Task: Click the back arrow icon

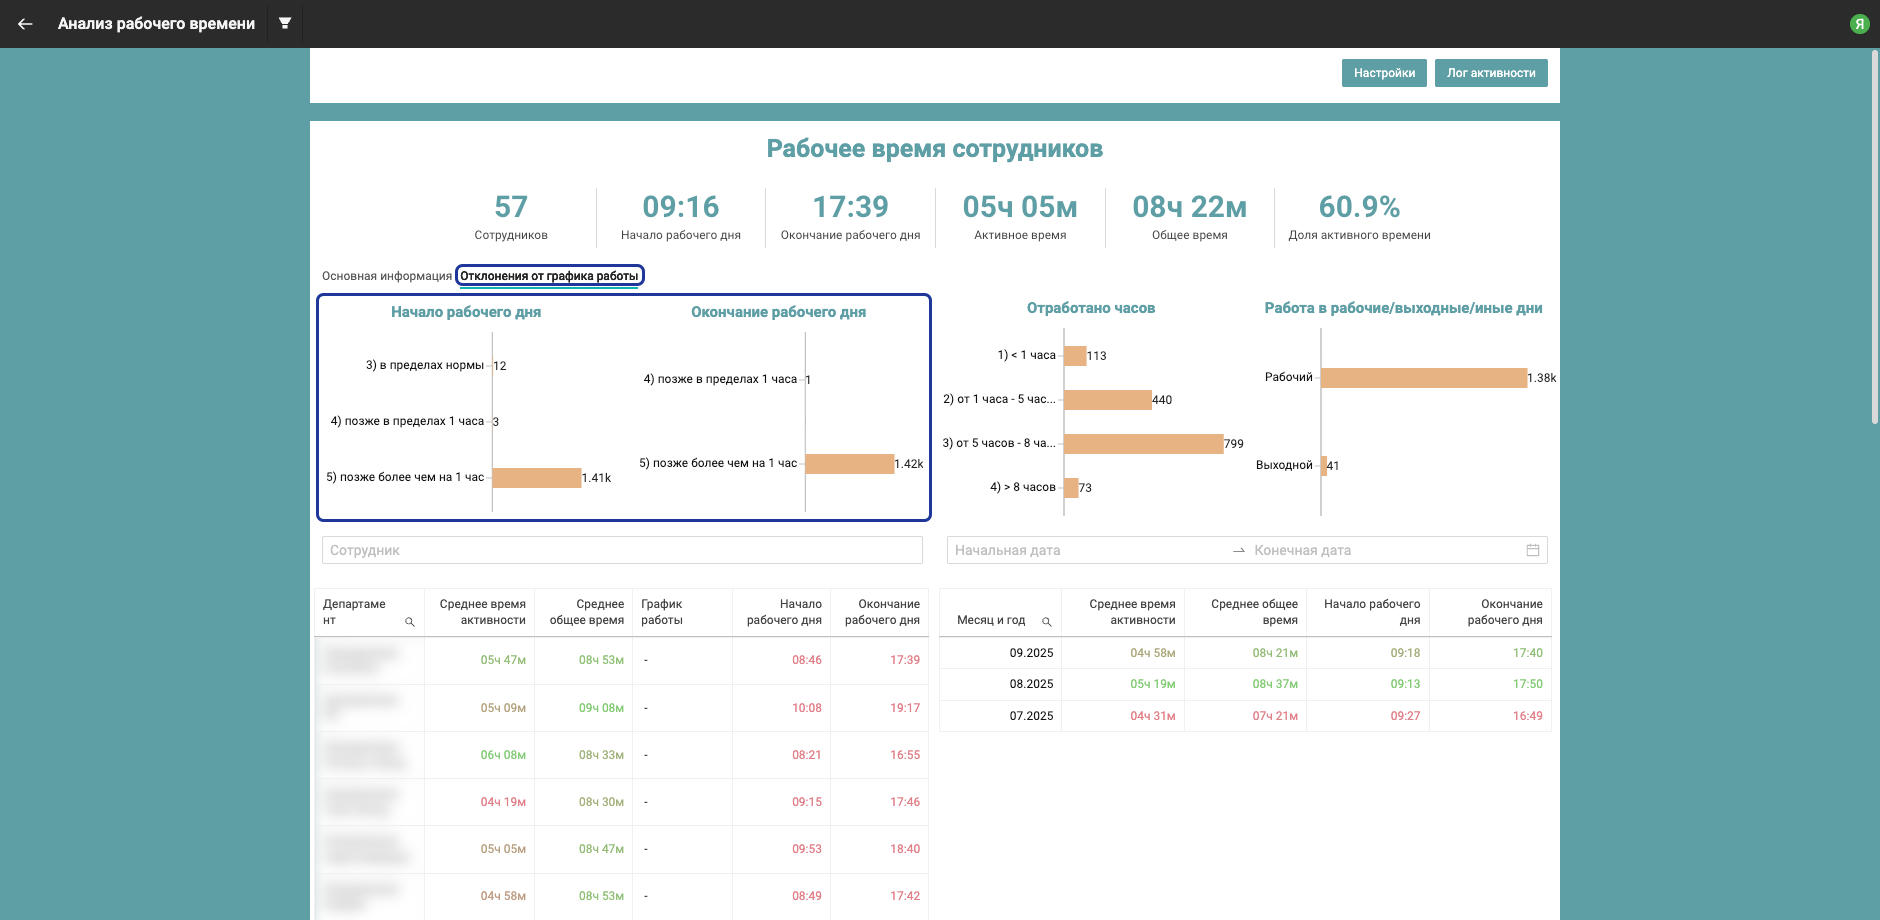Action: tap(25, 24)
